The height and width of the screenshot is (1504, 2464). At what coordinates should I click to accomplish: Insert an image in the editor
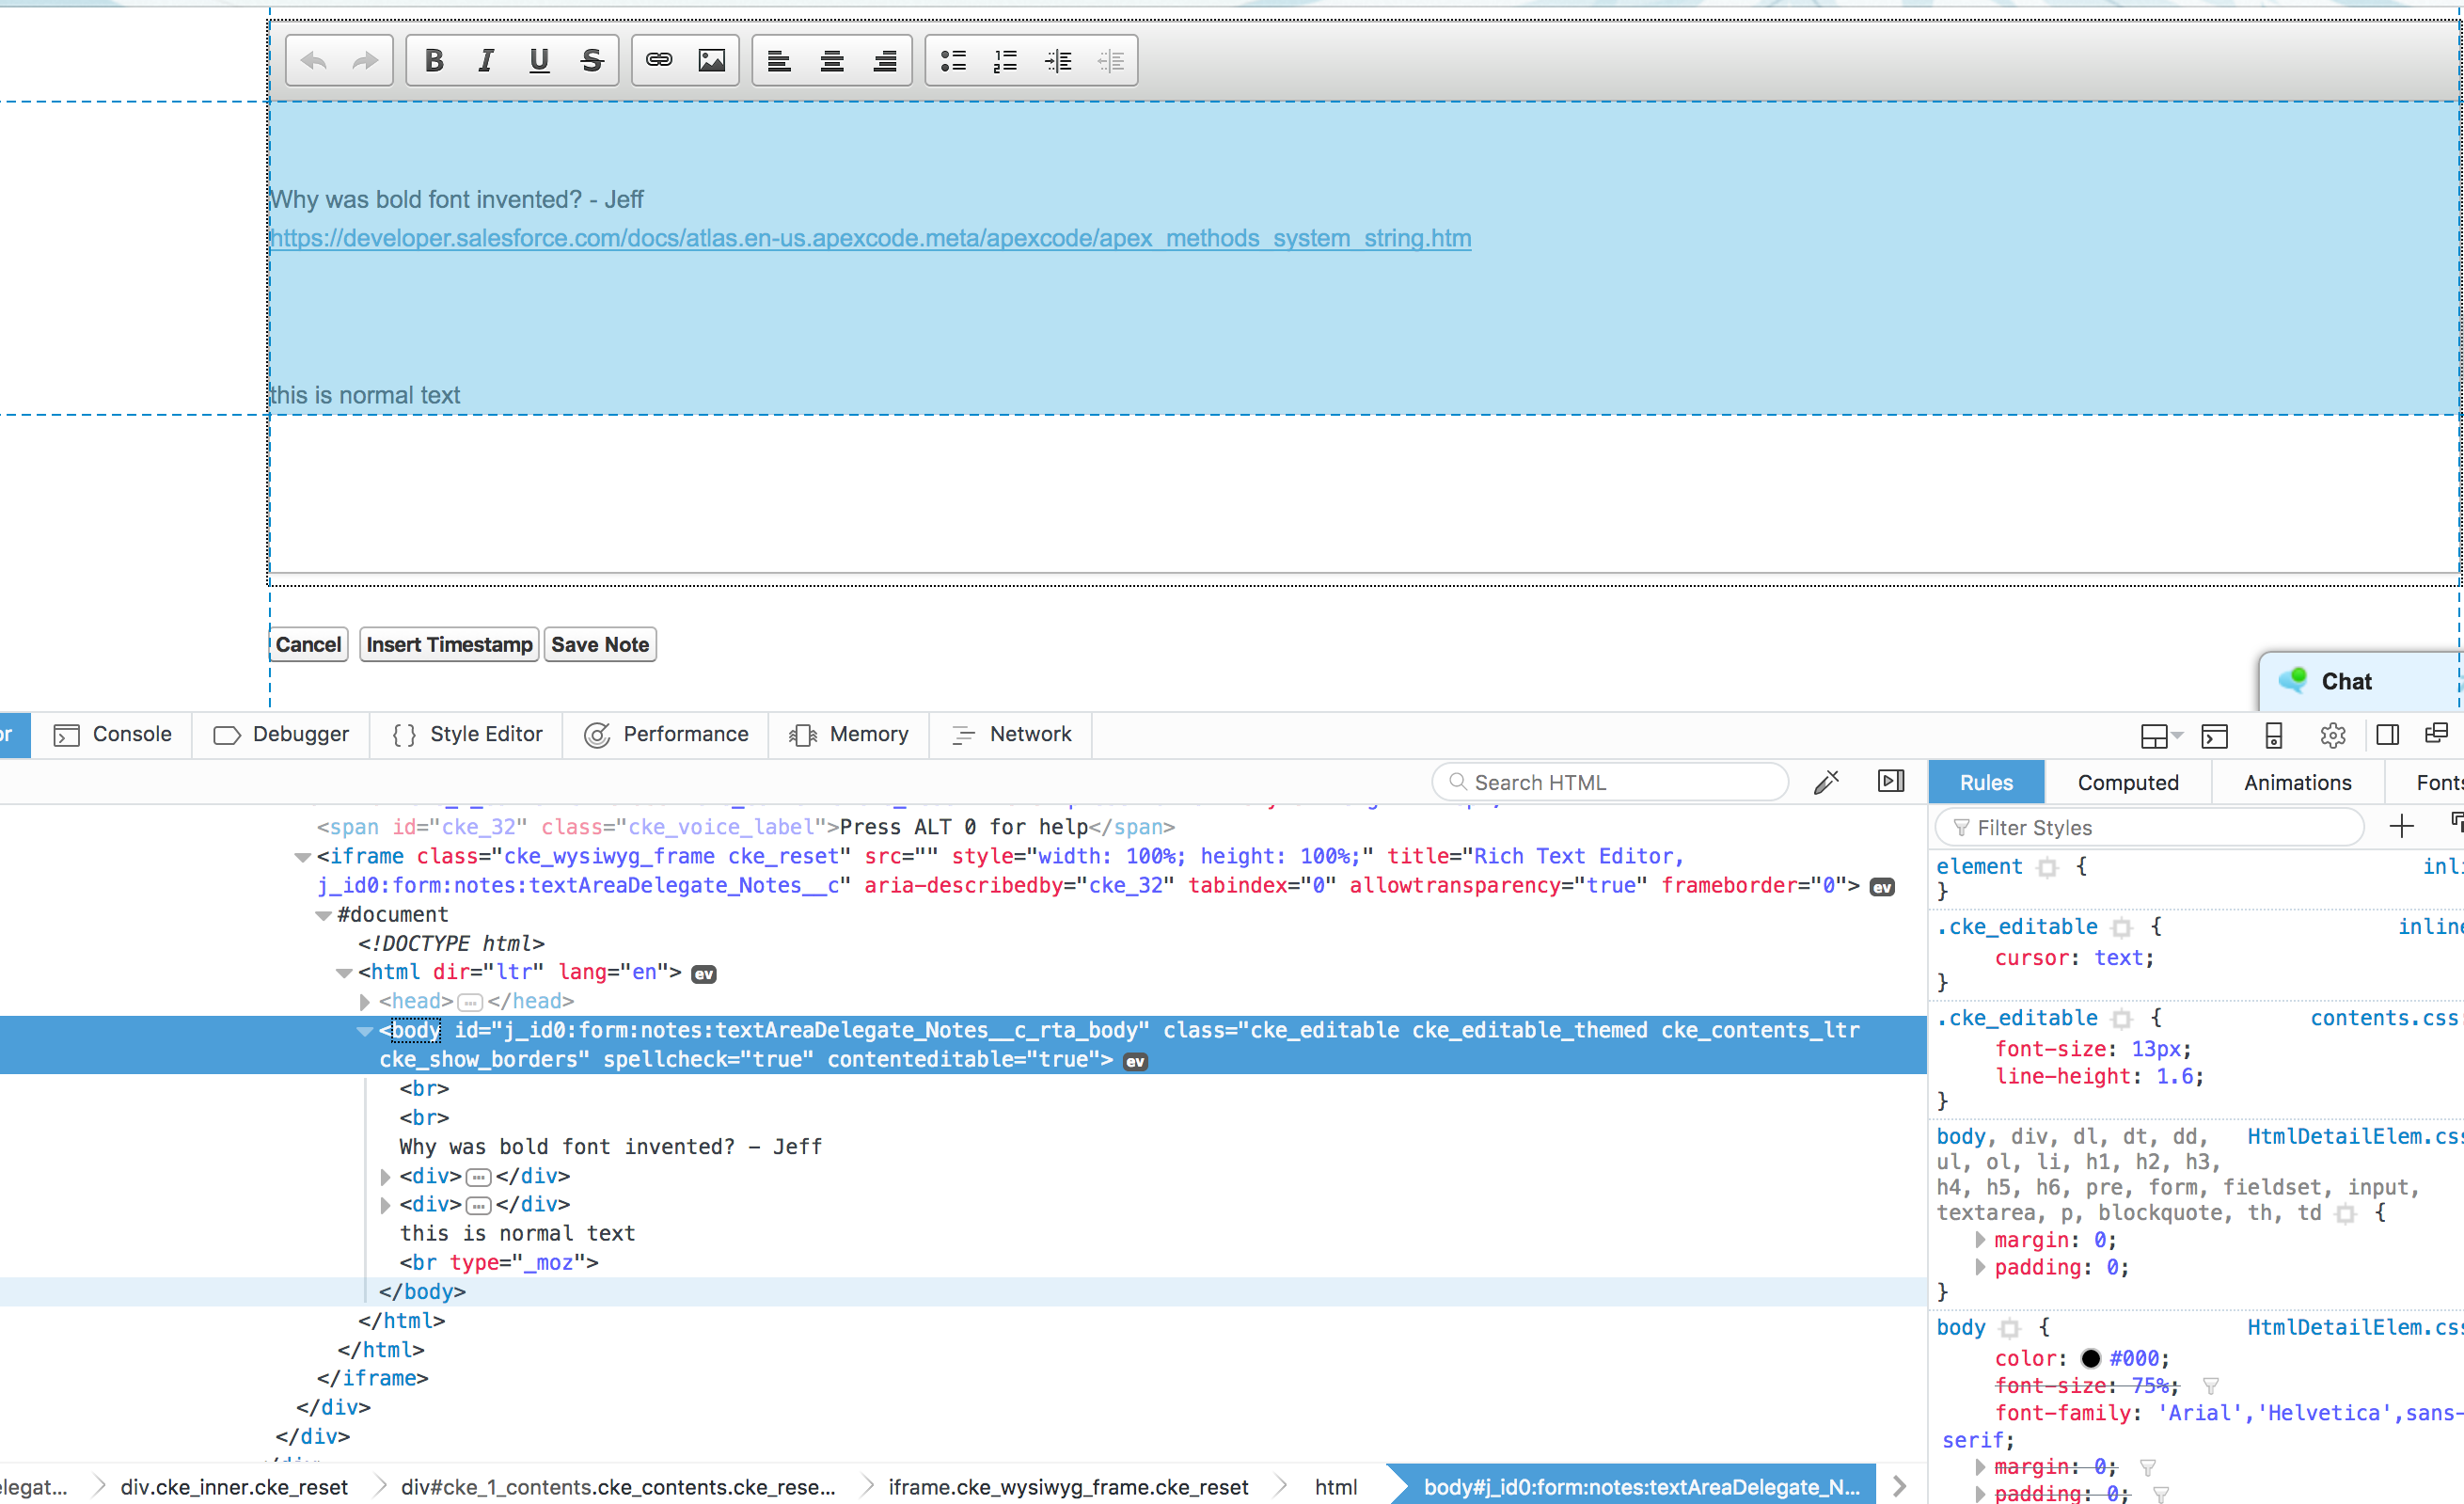click(x=712, y=61)
